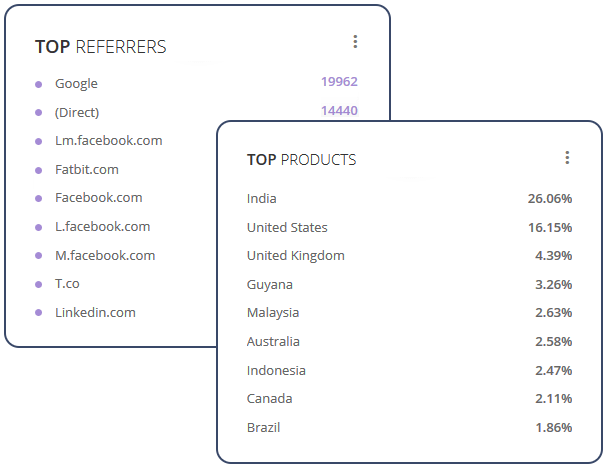
Task: Click the T.co referrer
Action: click(67, 284)
